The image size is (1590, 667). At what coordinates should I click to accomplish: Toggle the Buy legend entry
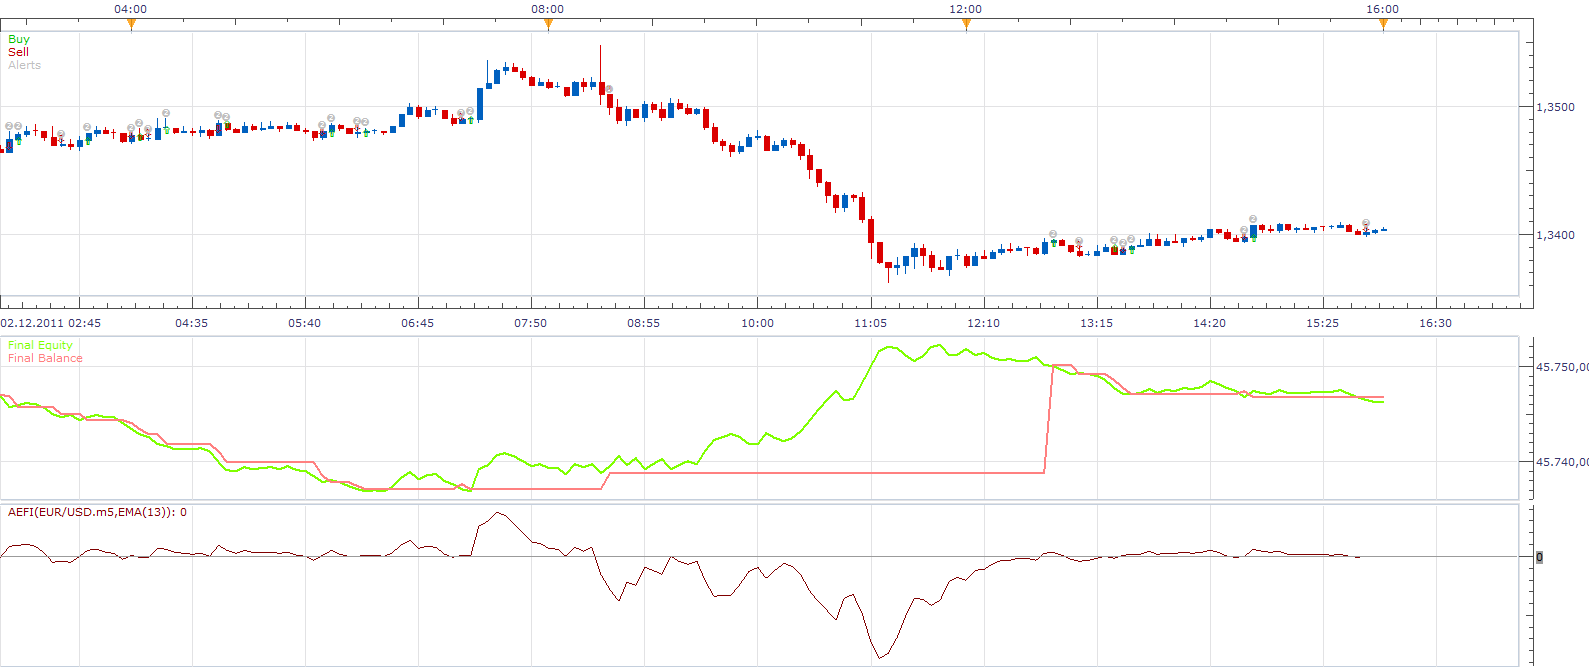pyautogui.click(x=19, y=39)
